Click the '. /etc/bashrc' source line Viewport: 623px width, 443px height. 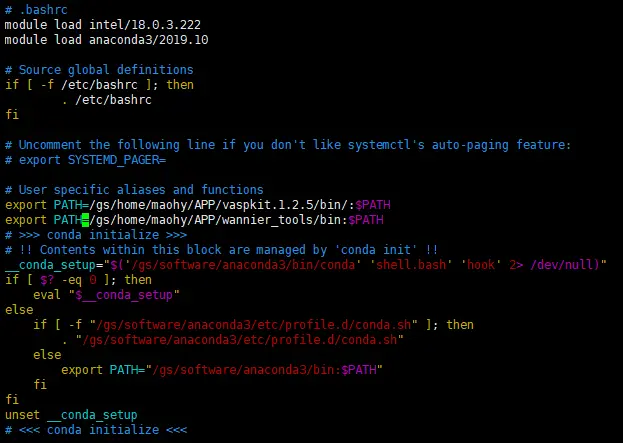tap(107, 100)
